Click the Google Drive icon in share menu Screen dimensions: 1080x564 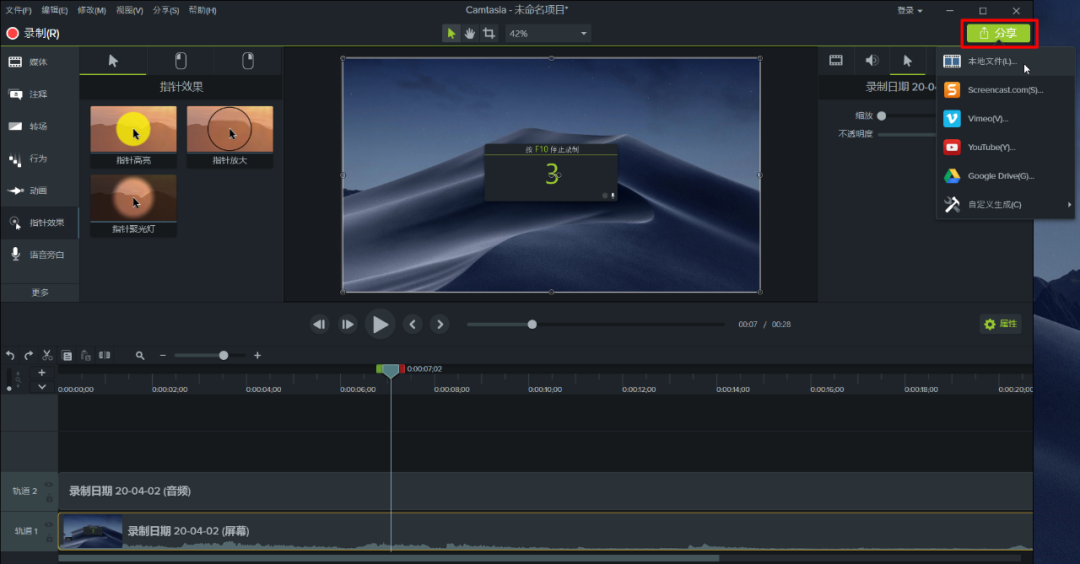click(x=952, y=176)
